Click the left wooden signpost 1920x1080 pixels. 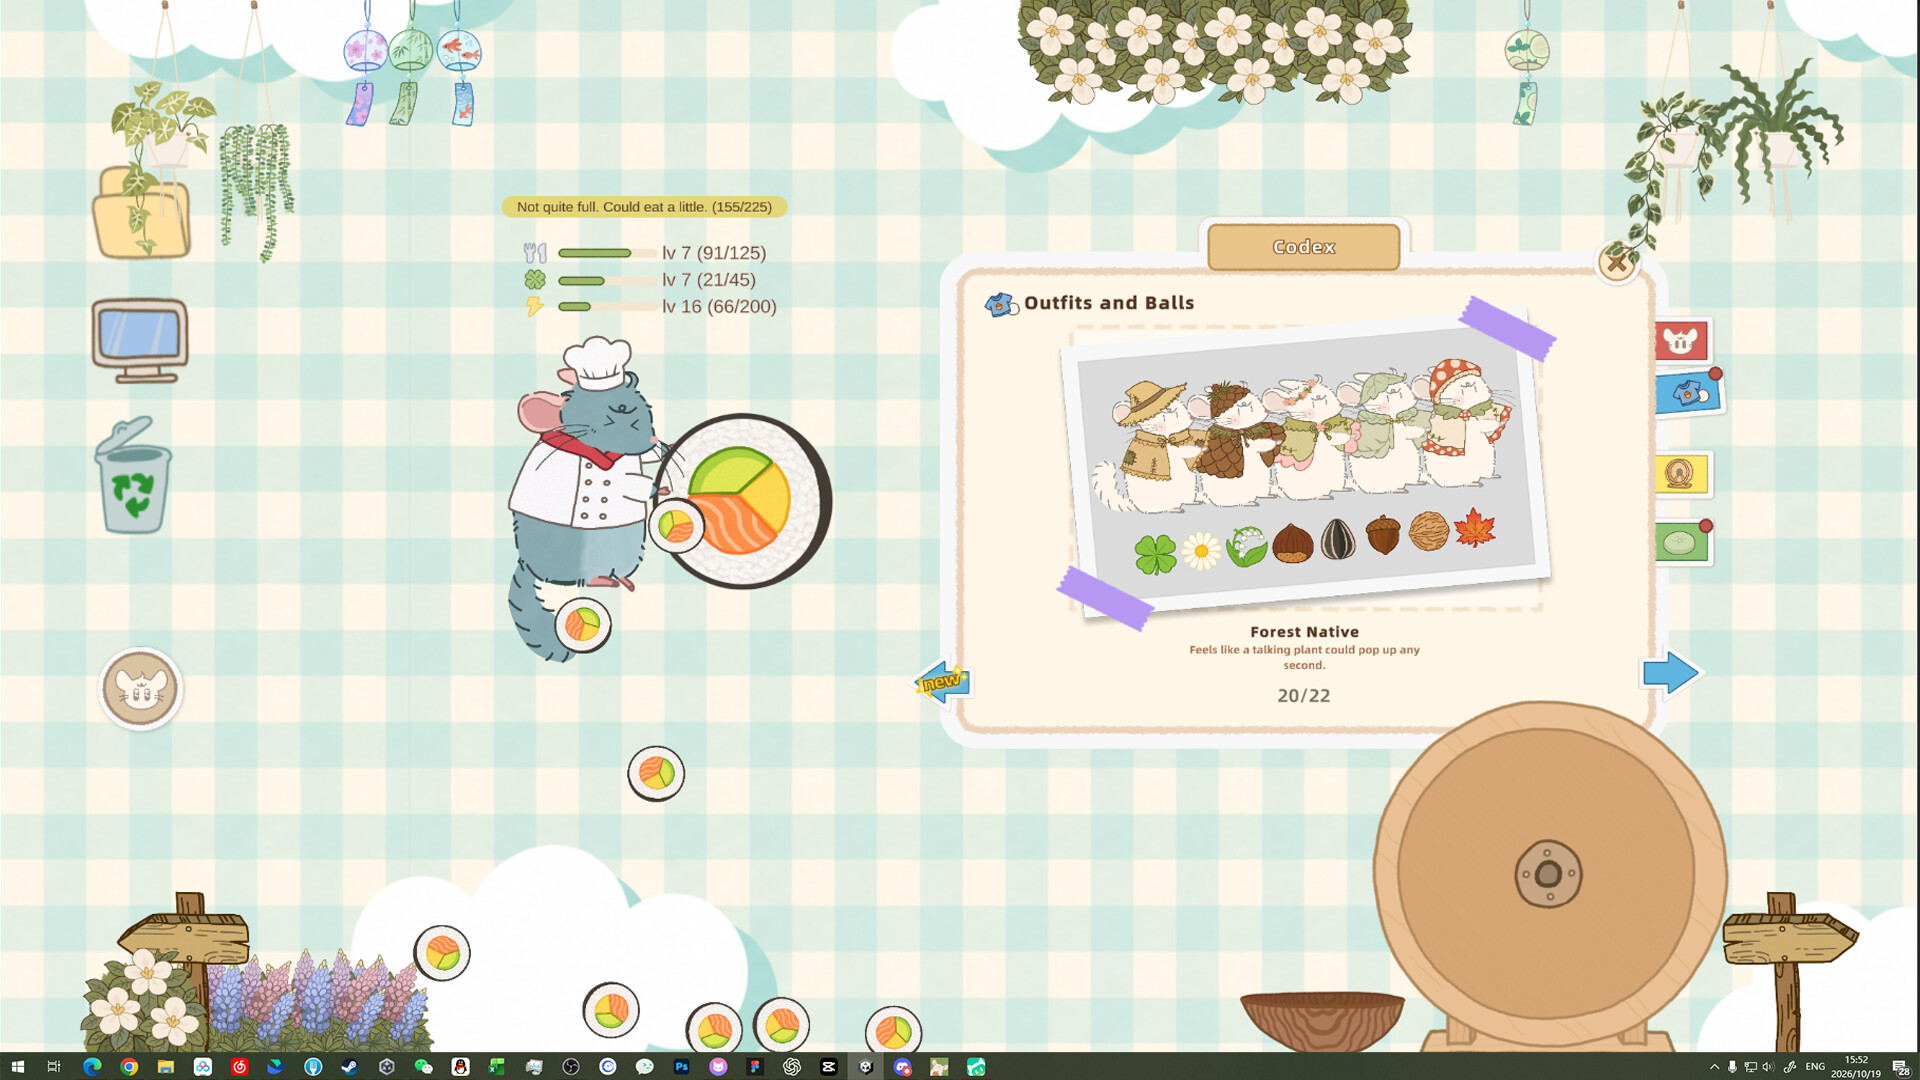(x=185, y=940)
